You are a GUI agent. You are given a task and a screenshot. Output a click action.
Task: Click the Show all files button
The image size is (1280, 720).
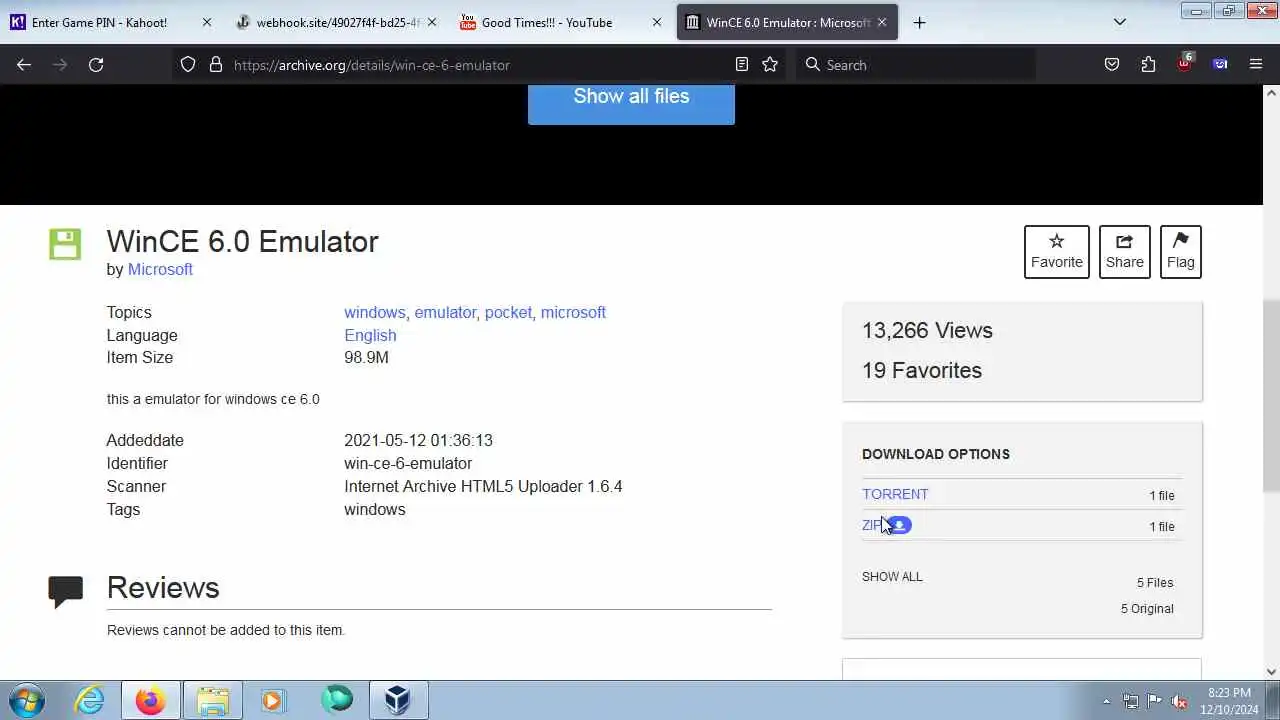pos(631,98)
